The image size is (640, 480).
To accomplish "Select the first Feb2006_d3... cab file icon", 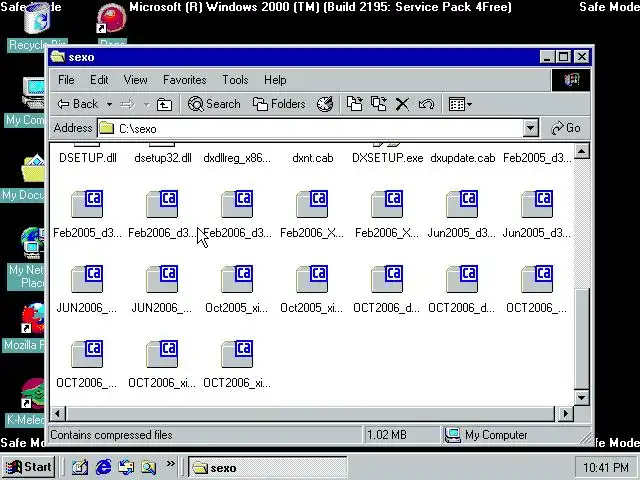I will coord(162,204).
